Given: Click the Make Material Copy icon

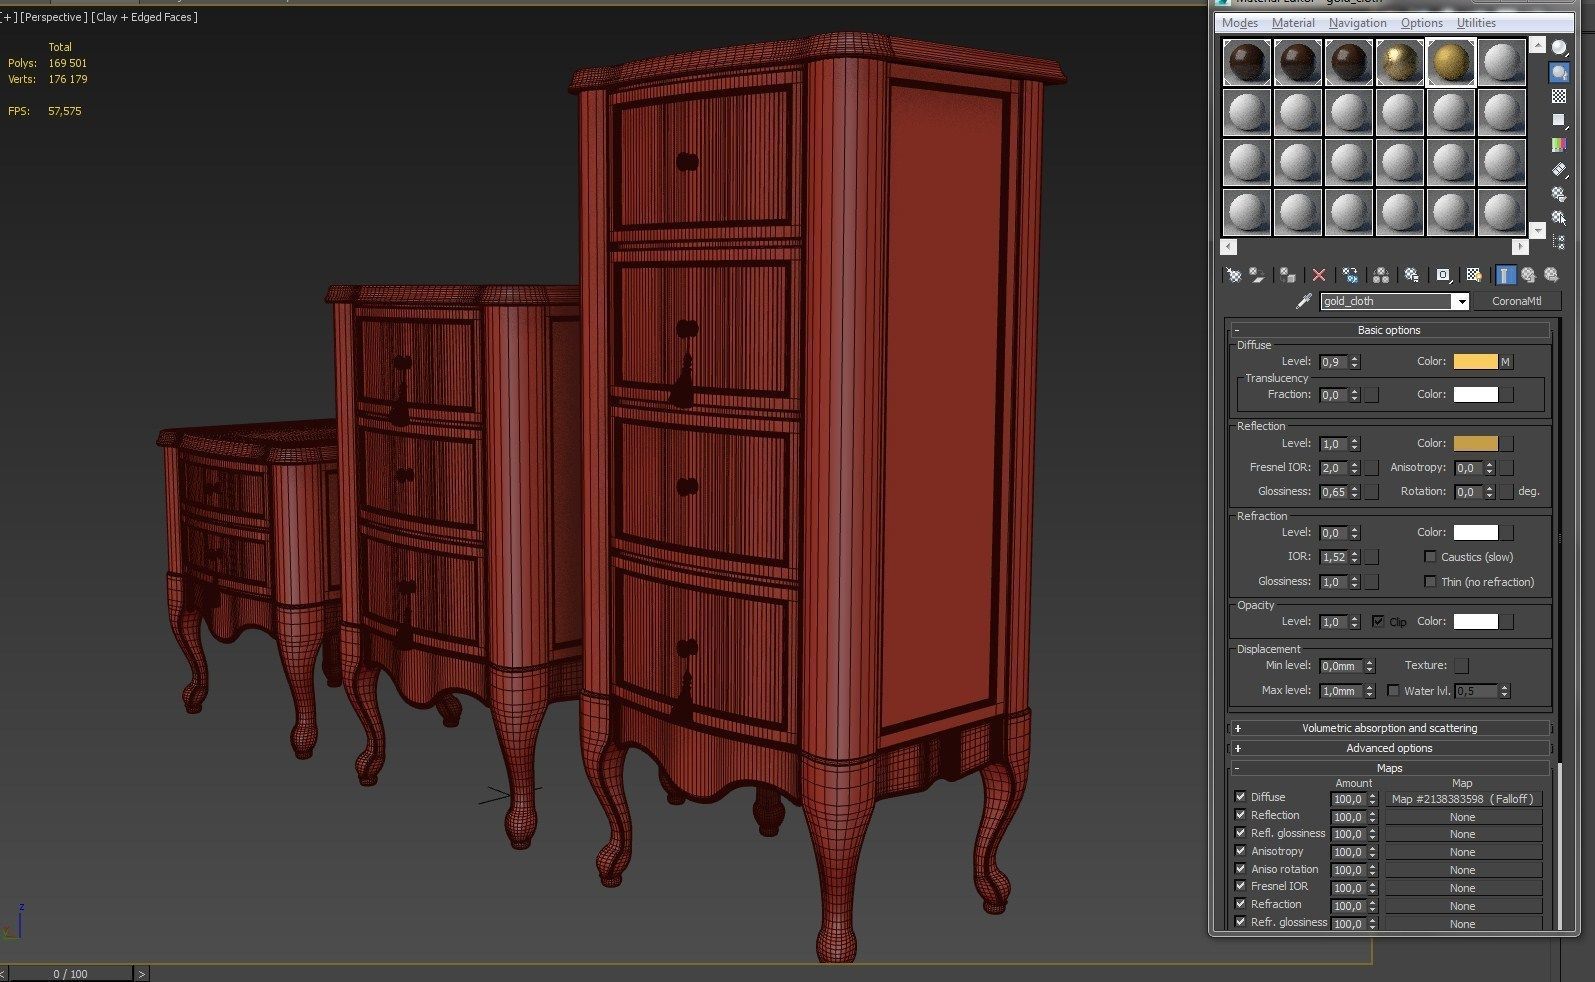Looking at the screenshot, I should (1350, 275).
